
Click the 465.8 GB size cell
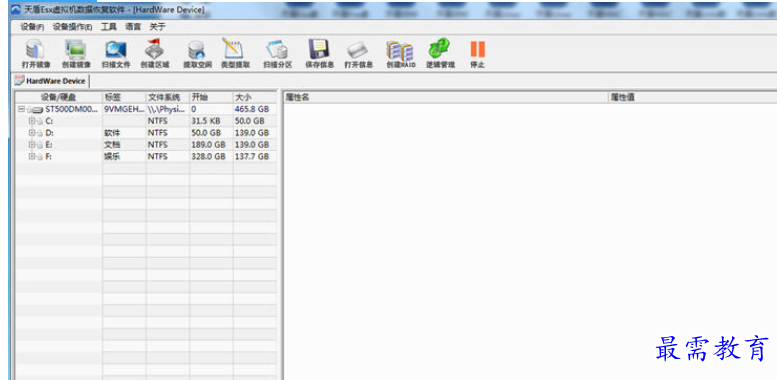coord(251,109)
